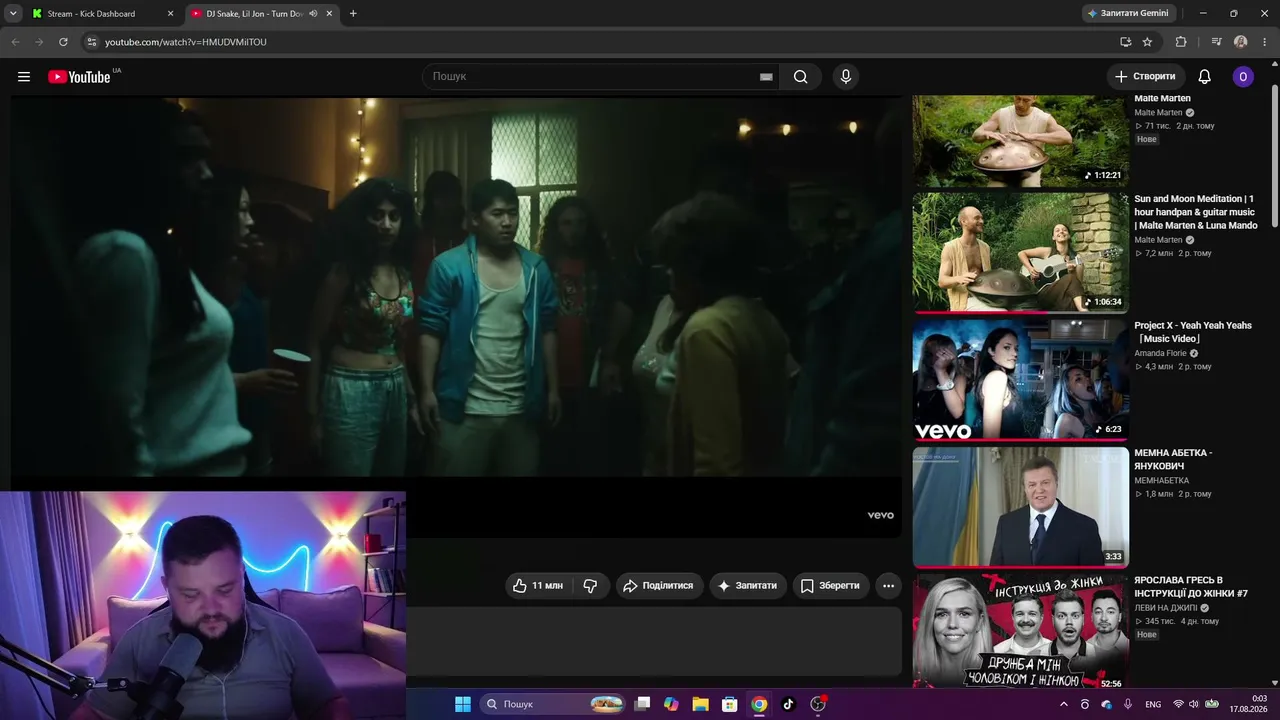The image size is (1280, 720).
Task: Open the YouTube guide hamburger menu
Action: tap(24, 77)
